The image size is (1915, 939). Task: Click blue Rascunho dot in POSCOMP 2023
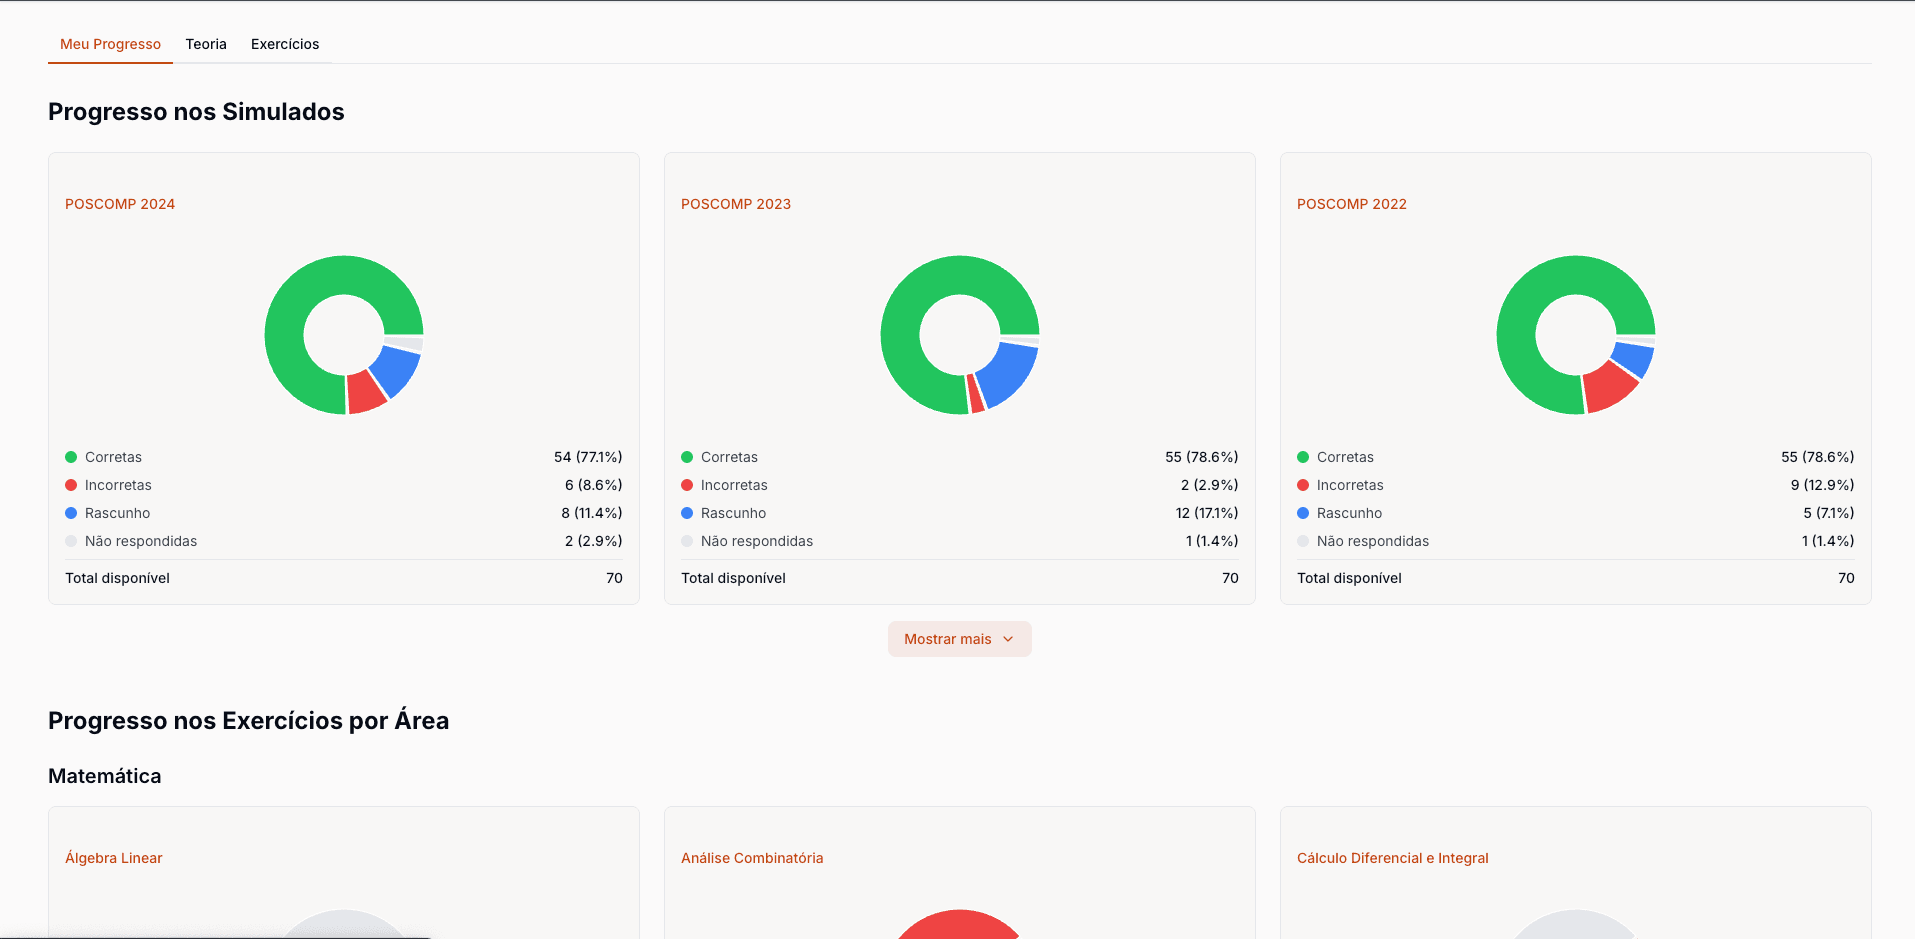[687, 513]
